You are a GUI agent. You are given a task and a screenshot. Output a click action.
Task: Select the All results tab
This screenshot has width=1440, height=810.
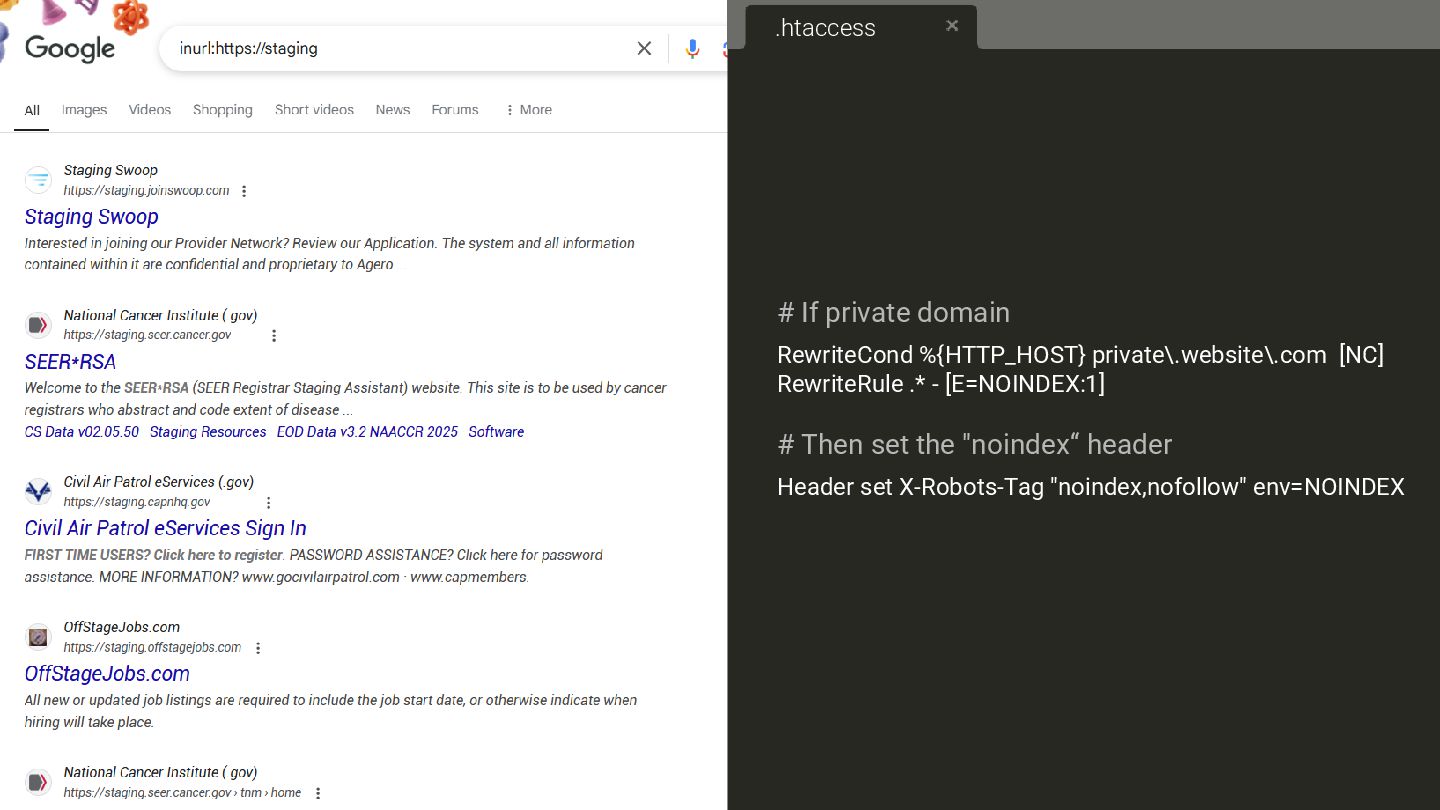[x=32, y=110]
